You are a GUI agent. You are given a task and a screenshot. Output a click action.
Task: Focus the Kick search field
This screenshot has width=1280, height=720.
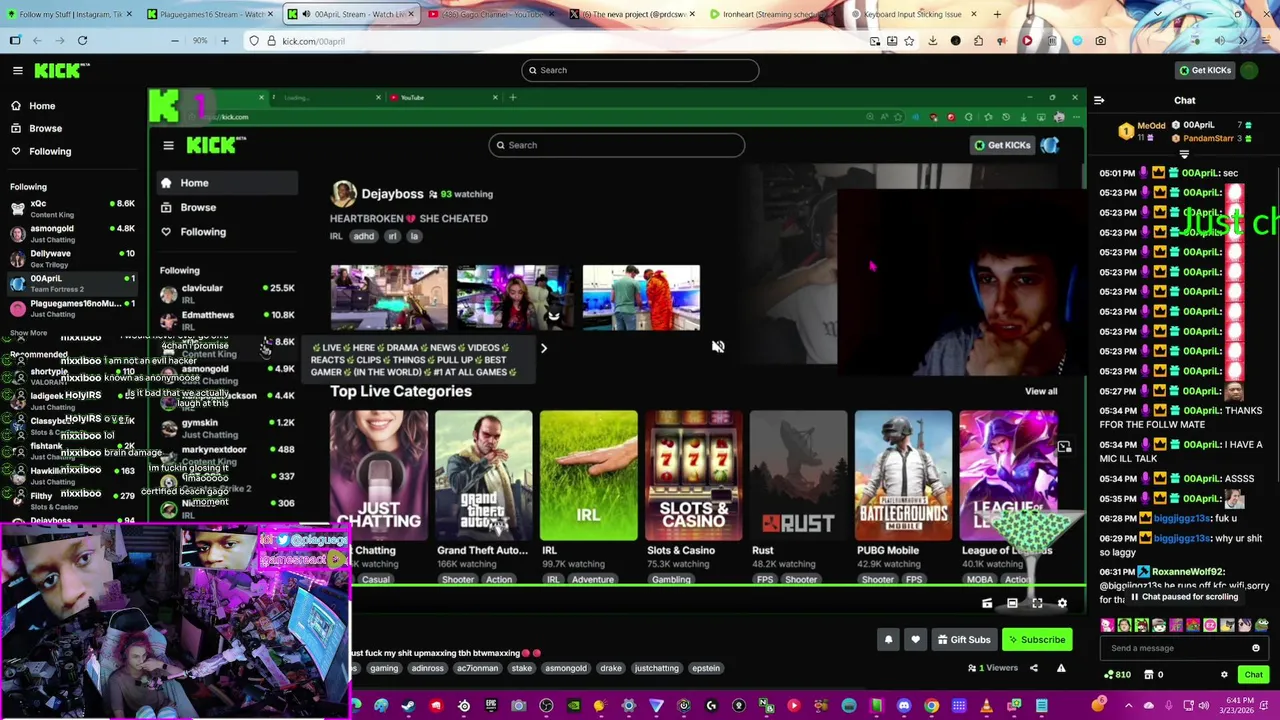640,70
